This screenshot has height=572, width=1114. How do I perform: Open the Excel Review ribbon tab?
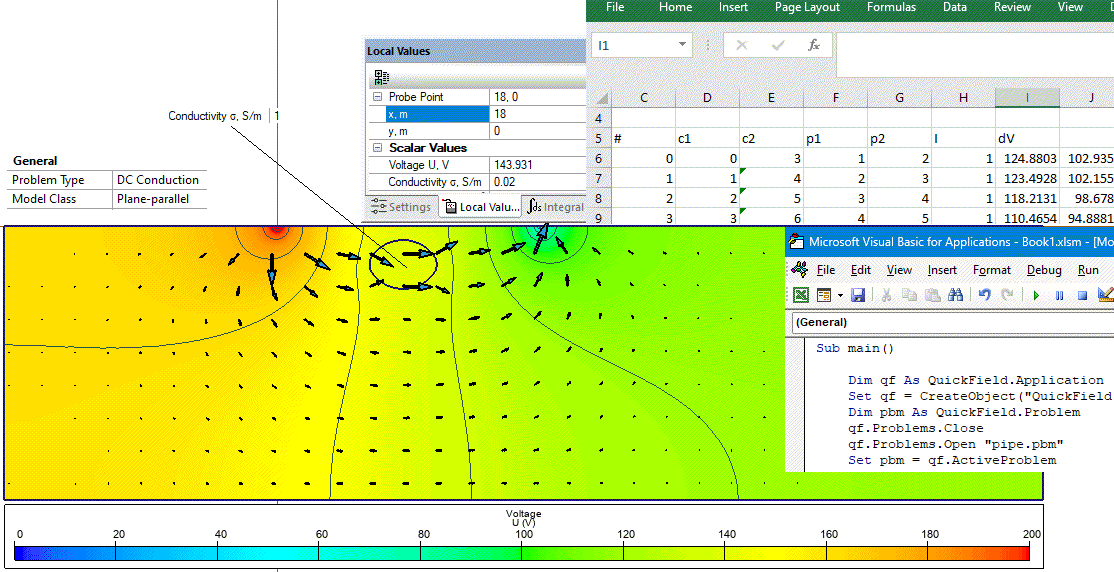click(x=1012, y=7)
